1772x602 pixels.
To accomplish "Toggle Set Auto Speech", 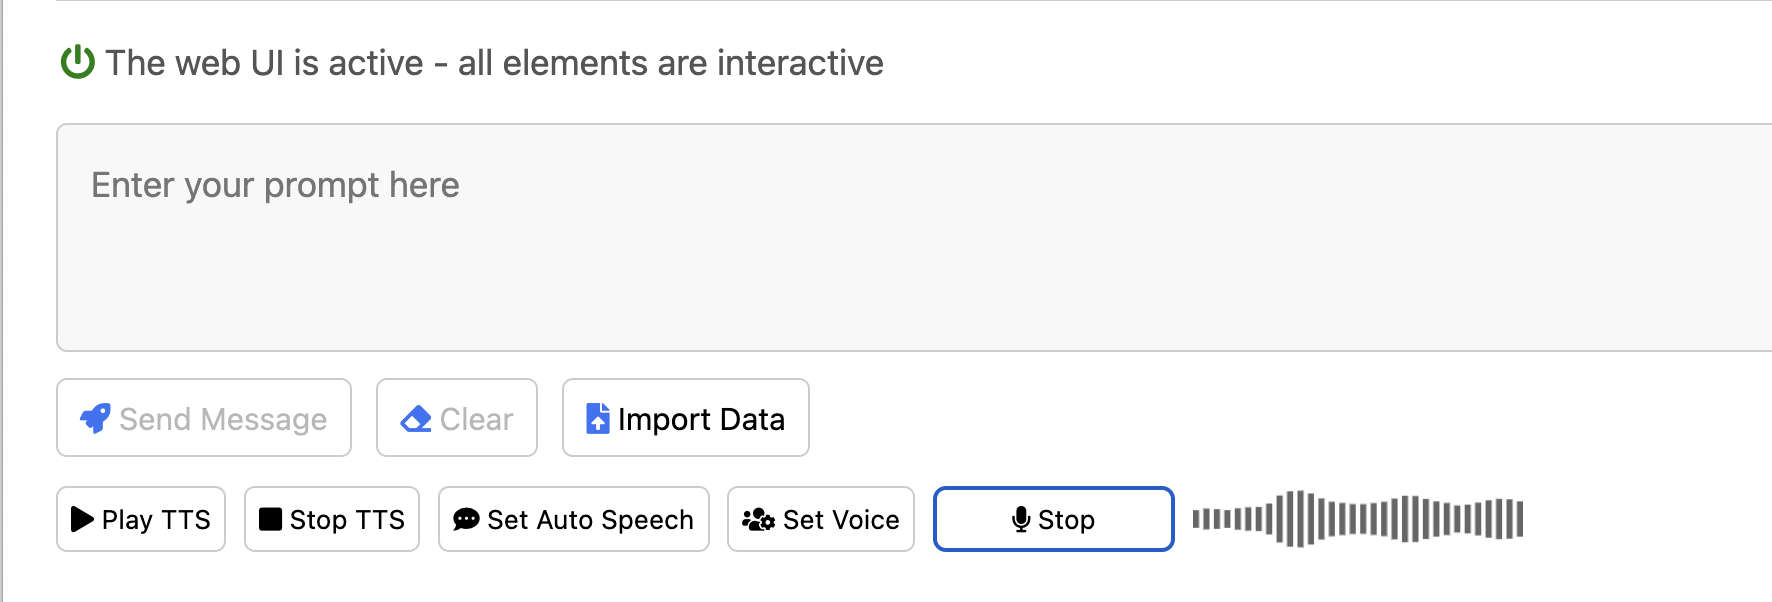I will tap(574, 519).
